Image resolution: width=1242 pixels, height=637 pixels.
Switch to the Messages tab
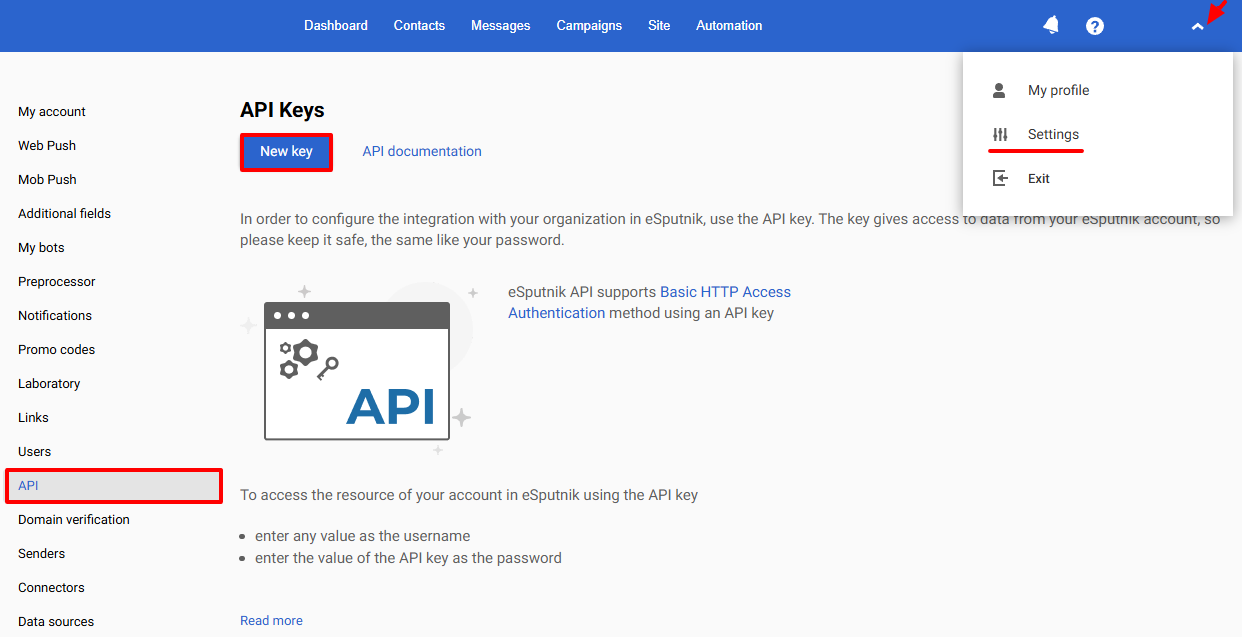point(501,25)
